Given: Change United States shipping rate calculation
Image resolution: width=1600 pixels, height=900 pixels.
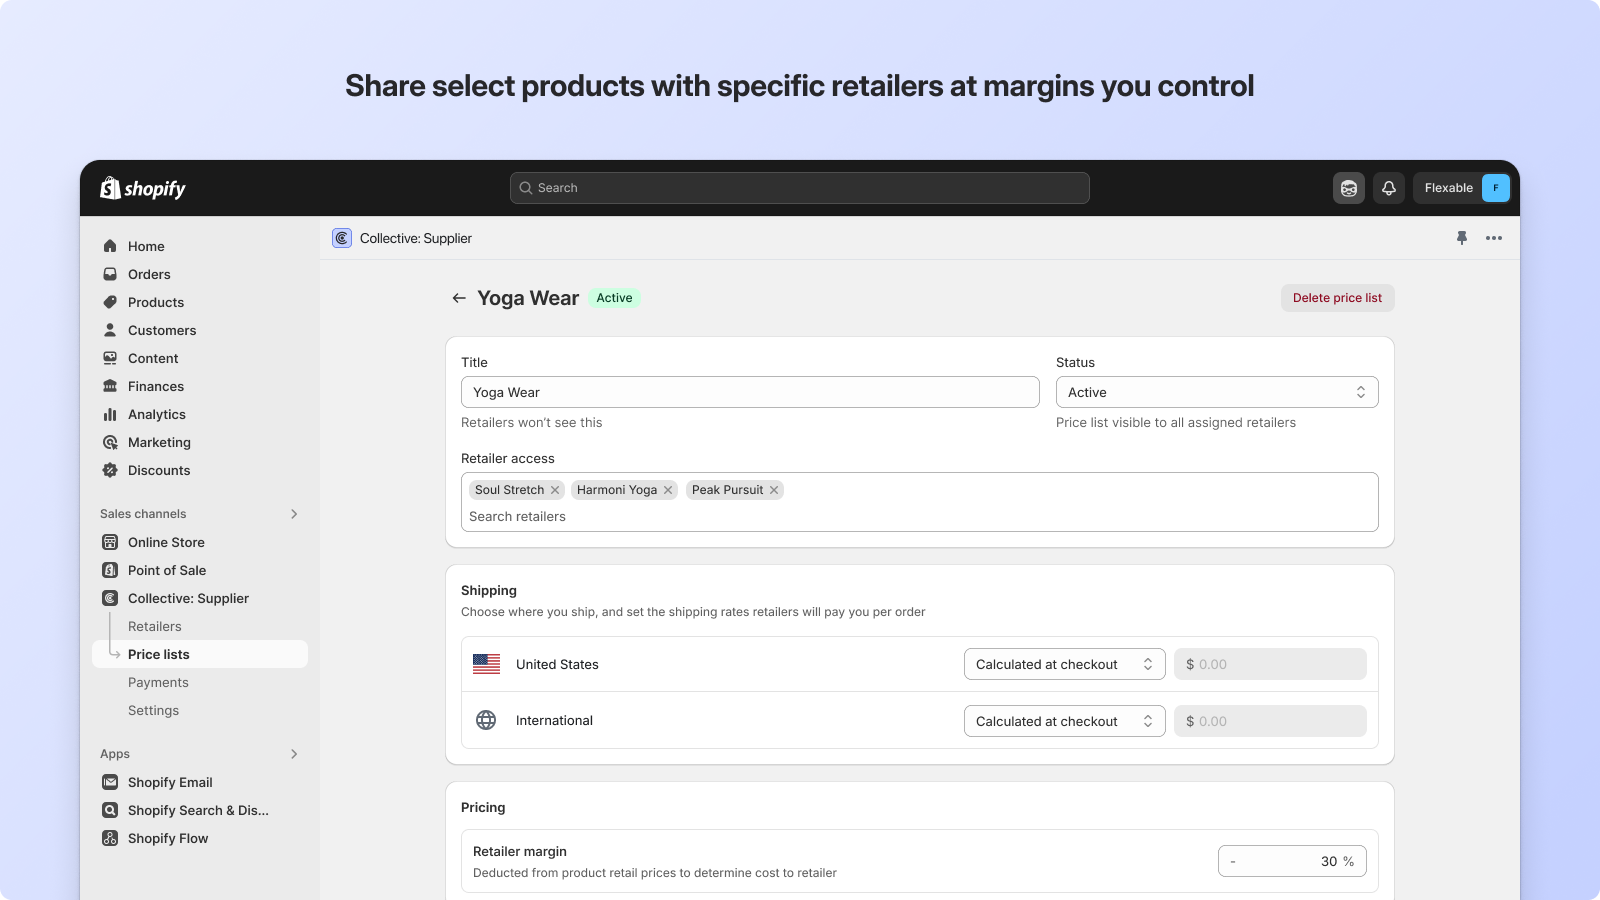Looking at the screenshot, I should [x=1063, y=663].
